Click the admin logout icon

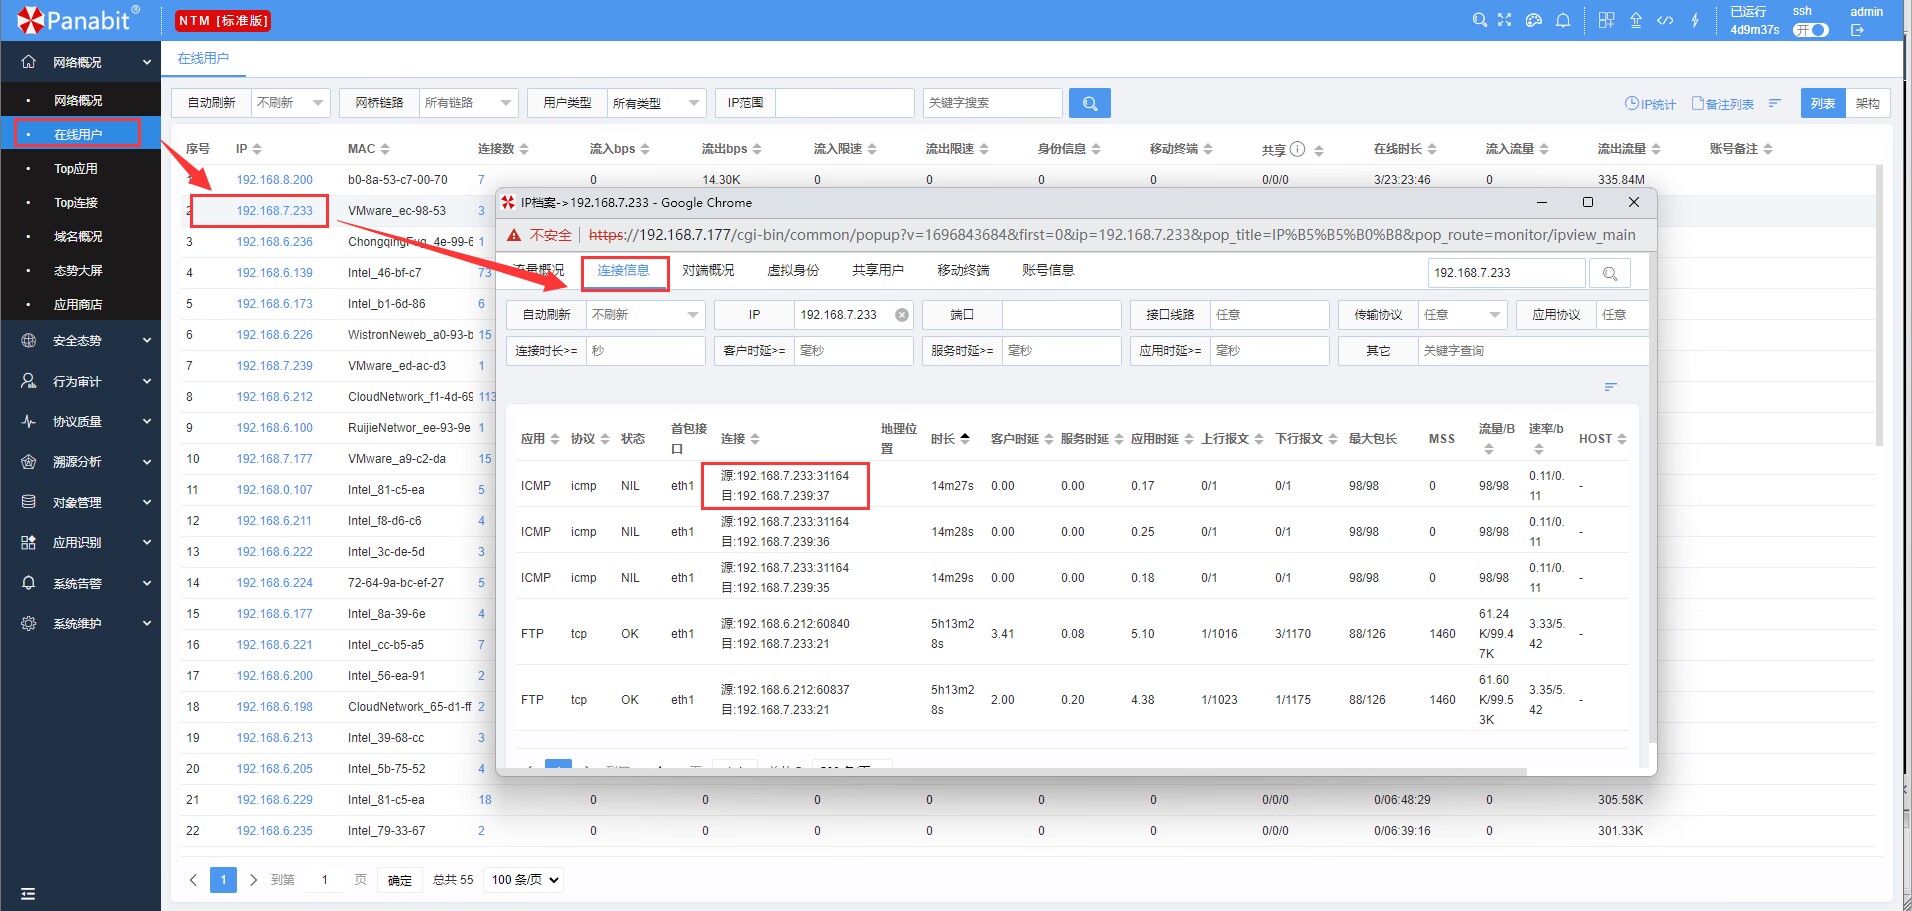(x=1857, y=30)
